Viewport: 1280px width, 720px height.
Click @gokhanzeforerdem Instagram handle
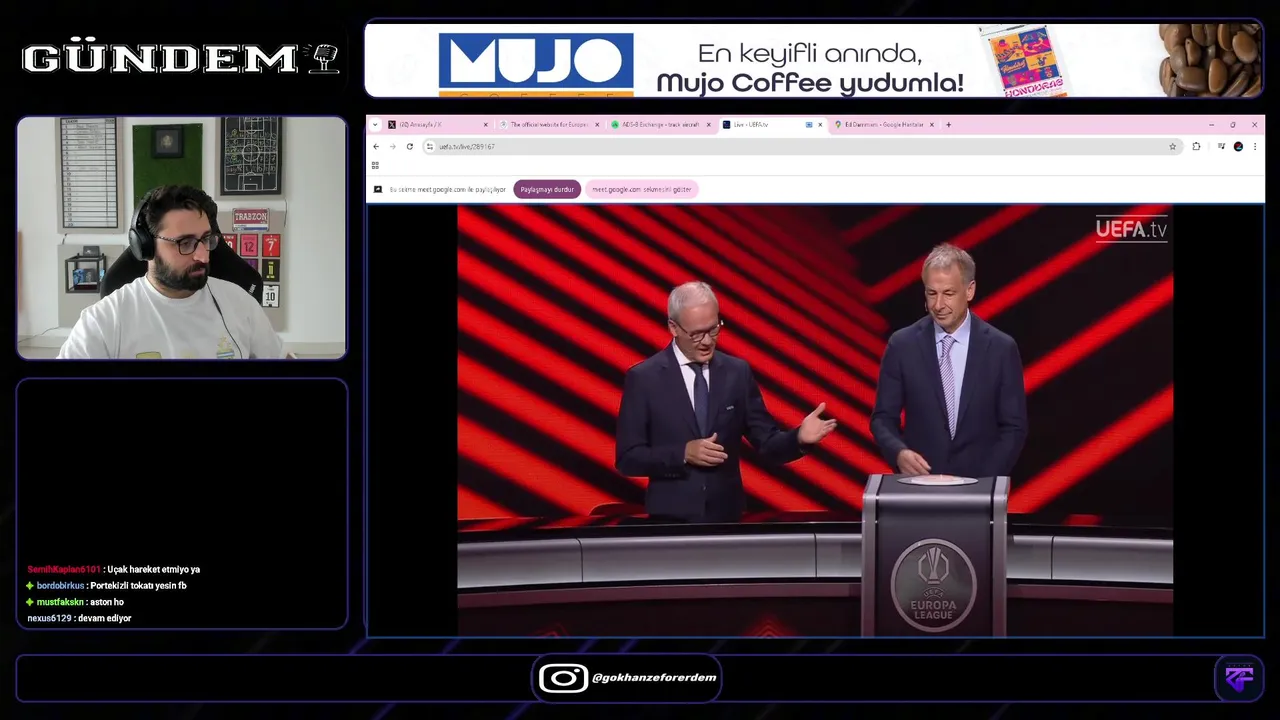click(x=654, y=678)
